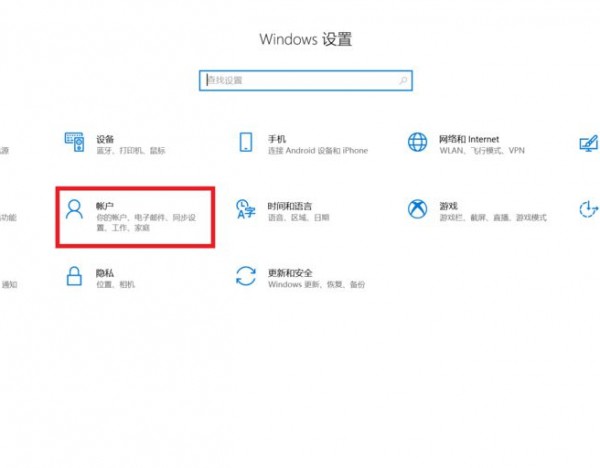Image resolution: width=600 pixels, height=468 pixels.
Task: Click the 更新和安全 refresh arrows icon
Action: pyautogui.click(x=246, y=276)
